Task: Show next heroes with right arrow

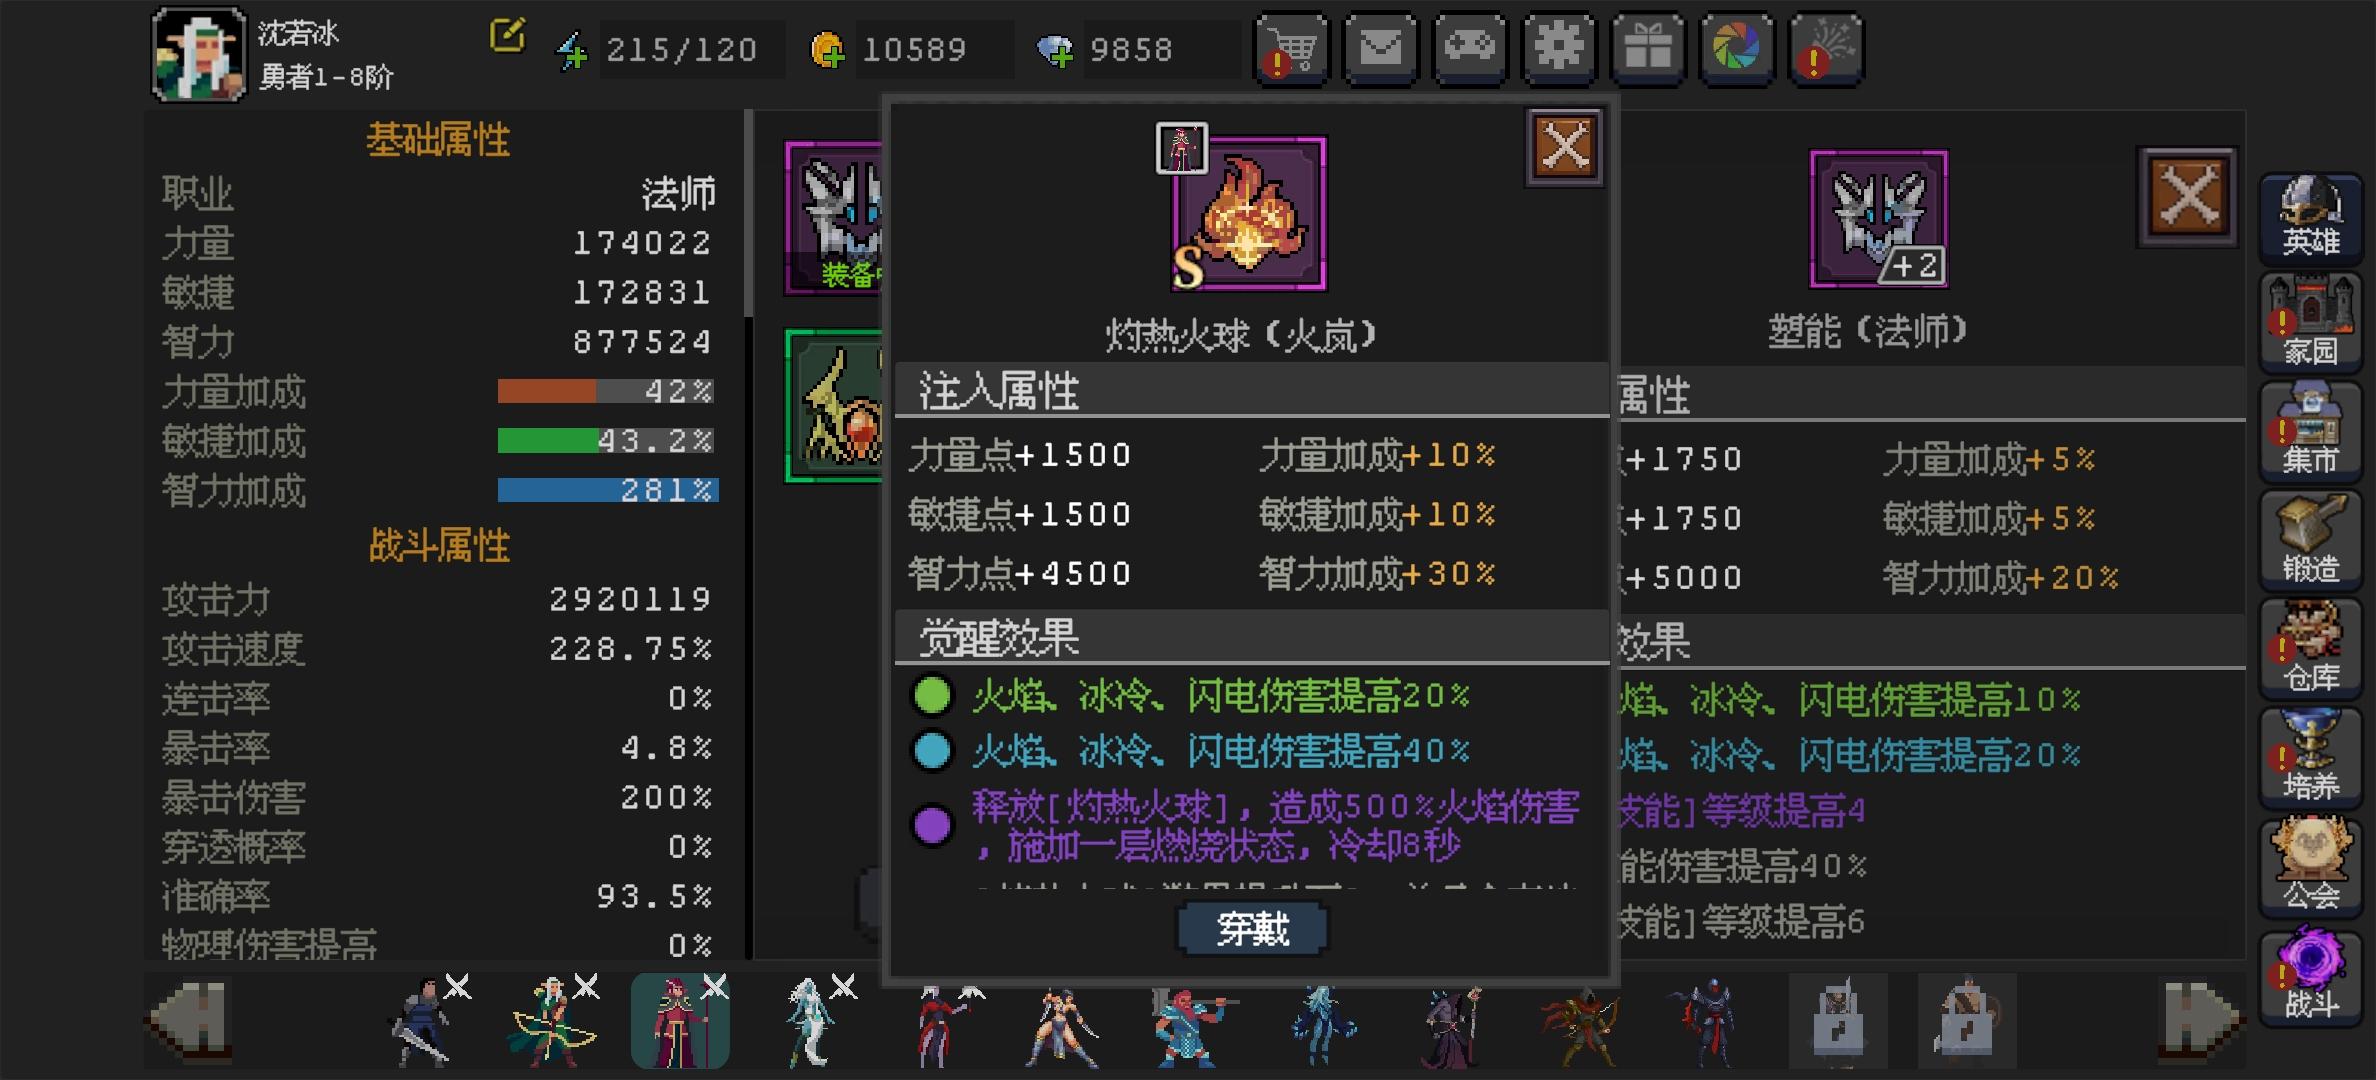Action: coord(2202,1021)
